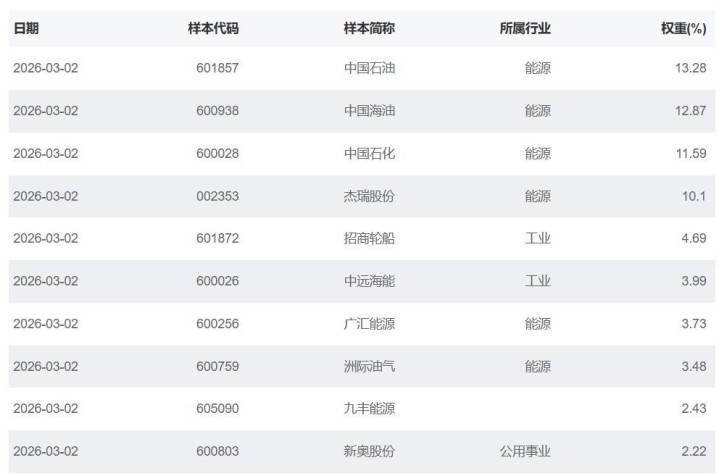Click the date in the 601872 row
Viewport: 719px width, 476px height.
pyautogui.click(x=46, y=238)
